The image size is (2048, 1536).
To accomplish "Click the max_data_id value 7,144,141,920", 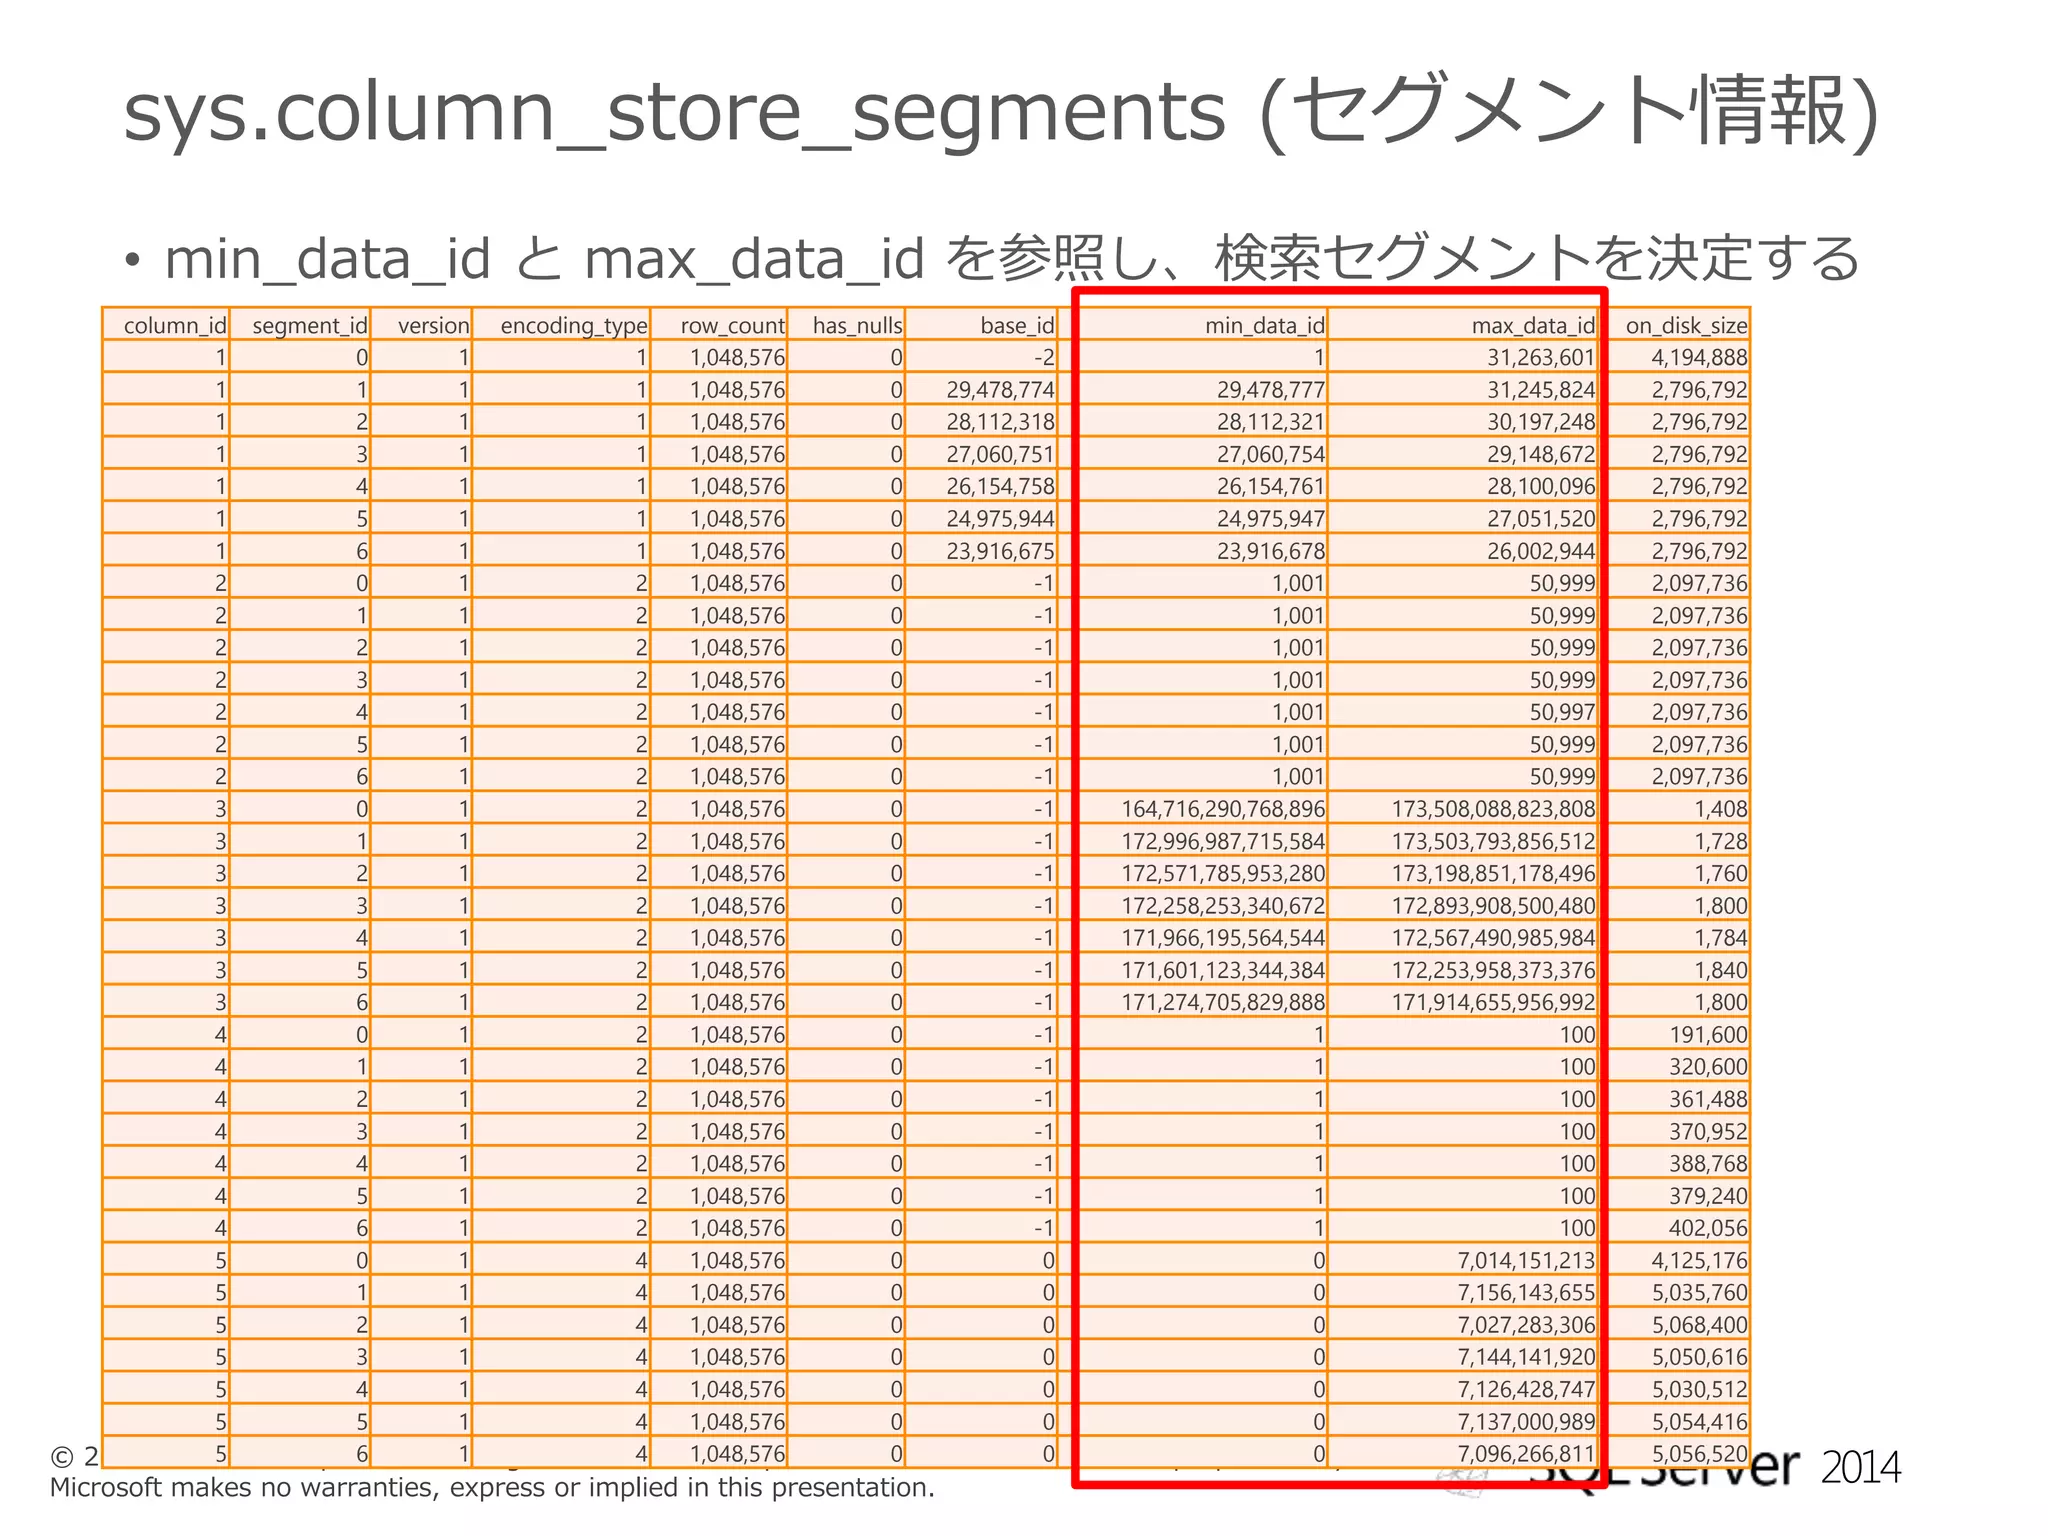I will tap(1526, 1357).
